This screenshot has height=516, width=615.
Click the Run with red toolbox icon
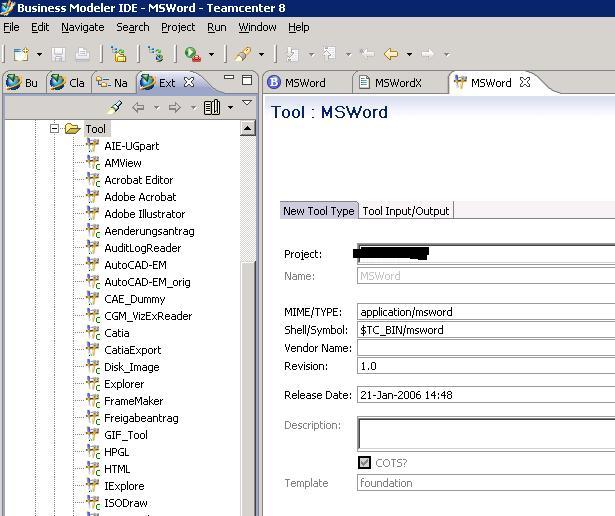click(193, 54)
